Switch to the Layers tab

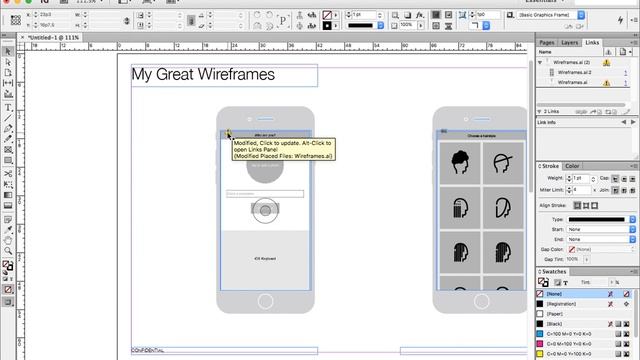pyautogui.click(x=569, y=42)
